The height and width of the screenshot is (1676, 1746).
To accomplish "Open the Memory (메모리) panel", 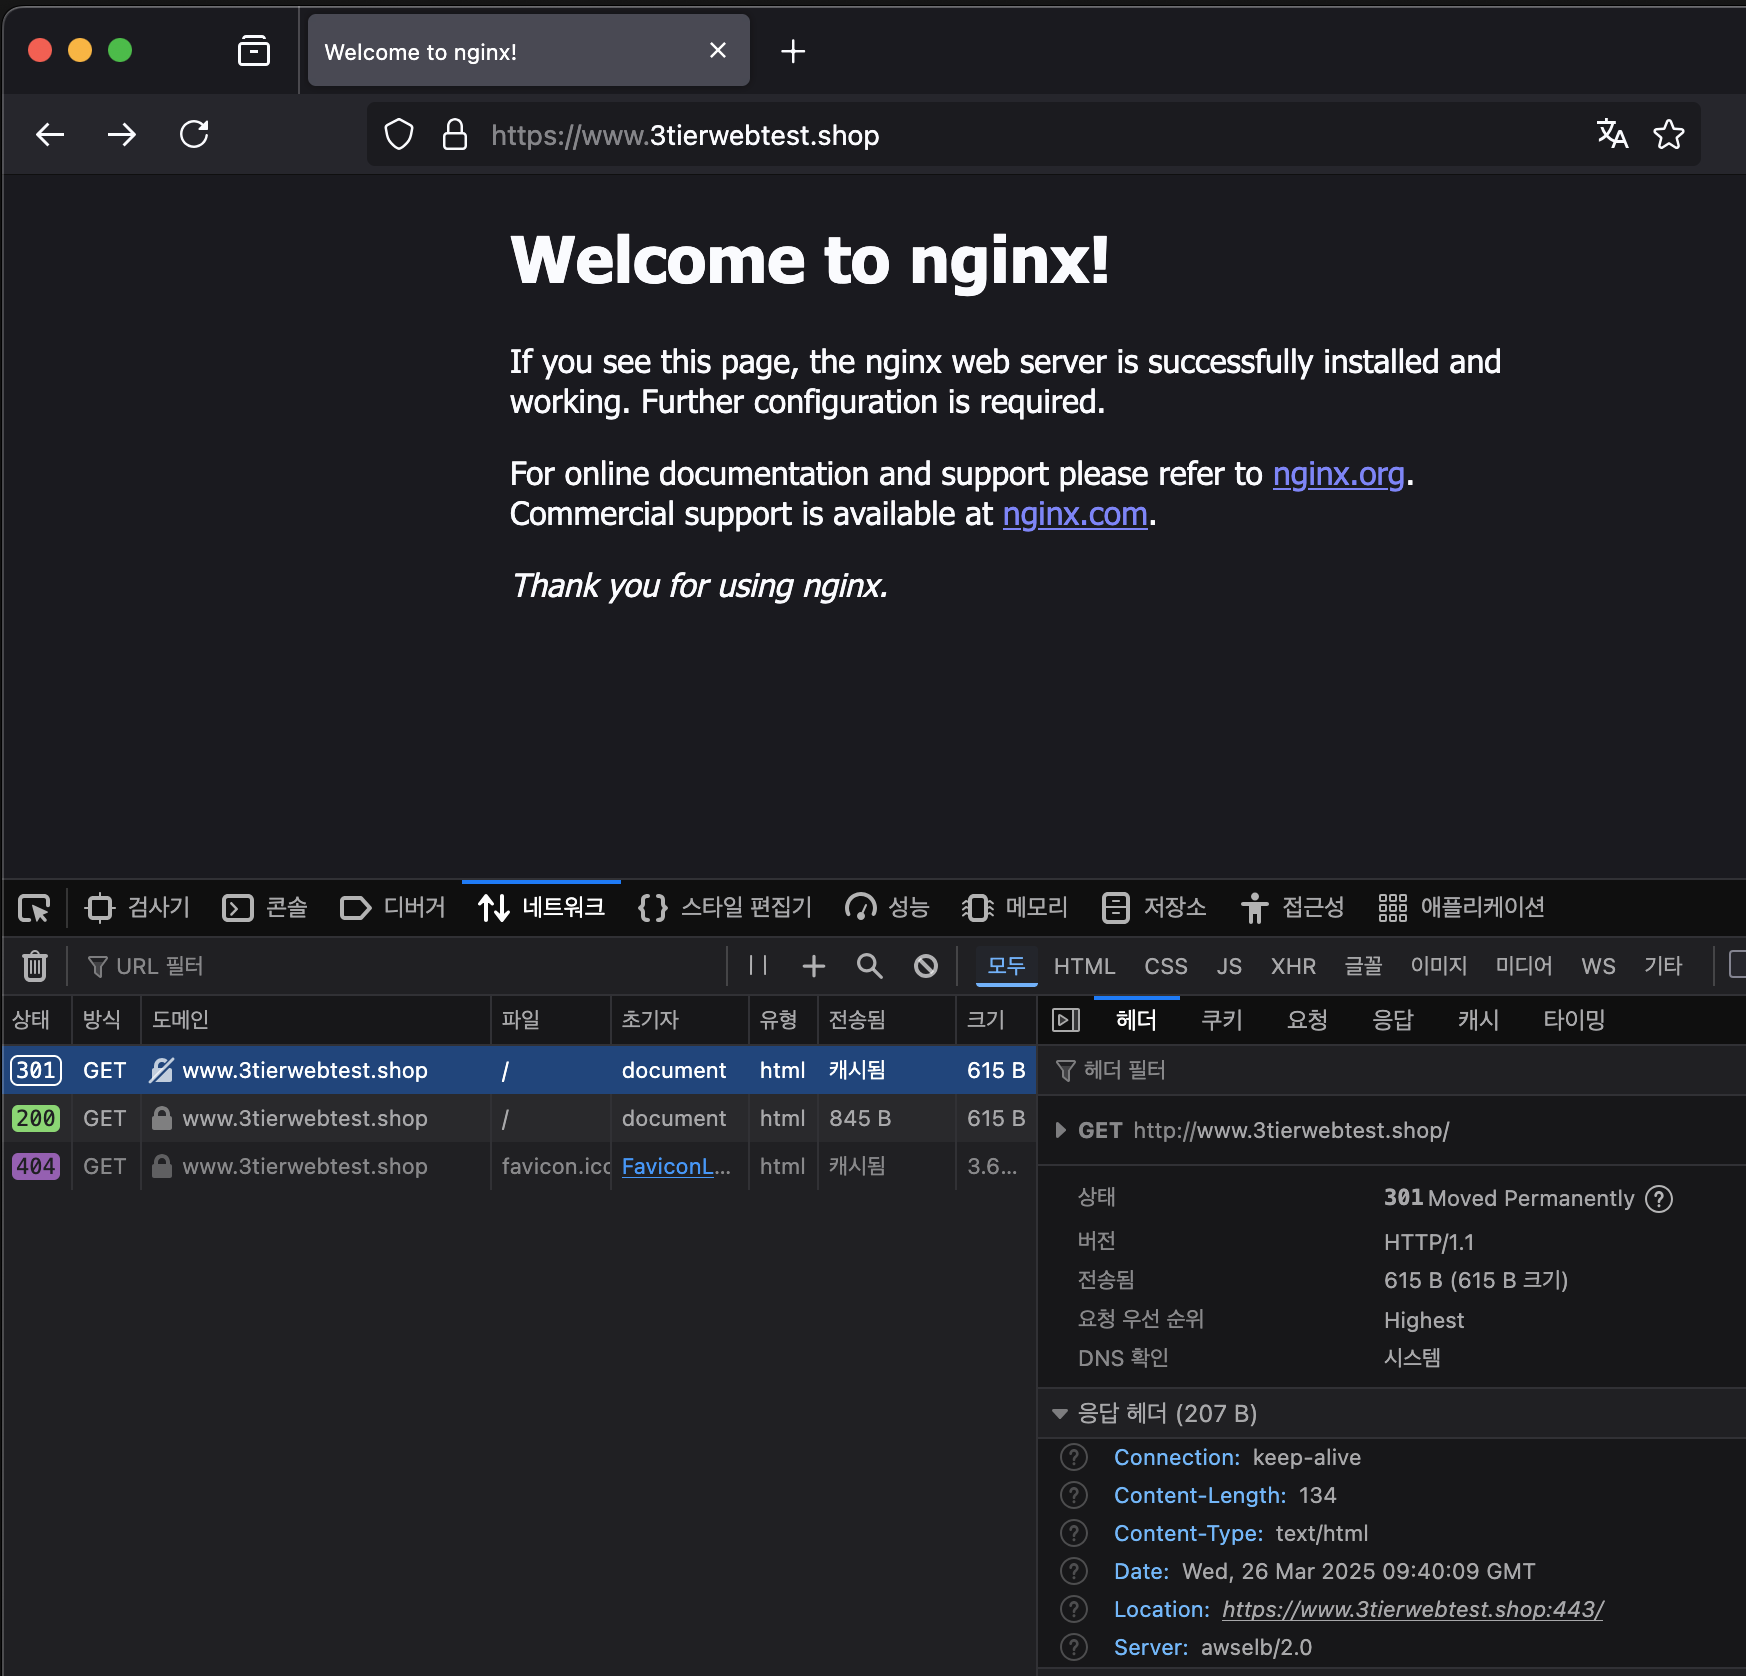I will point(1015,908).
